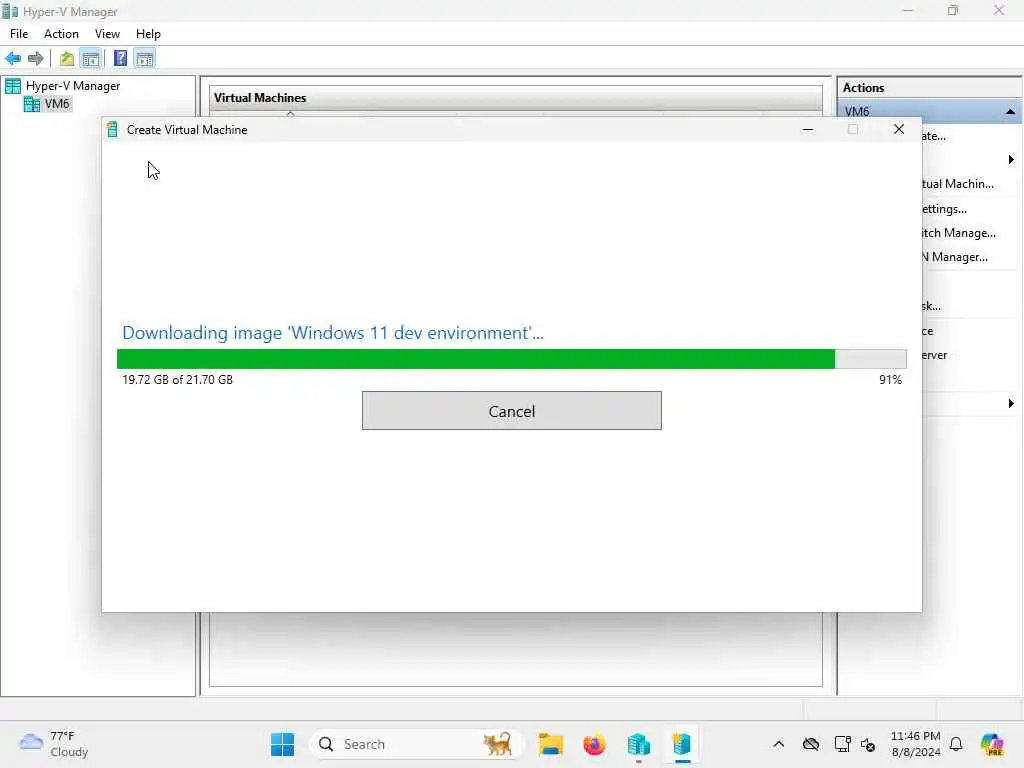1024x768 pixels.
Task: Click the 'erver' action in Actions pane
Action: (935, 355)
